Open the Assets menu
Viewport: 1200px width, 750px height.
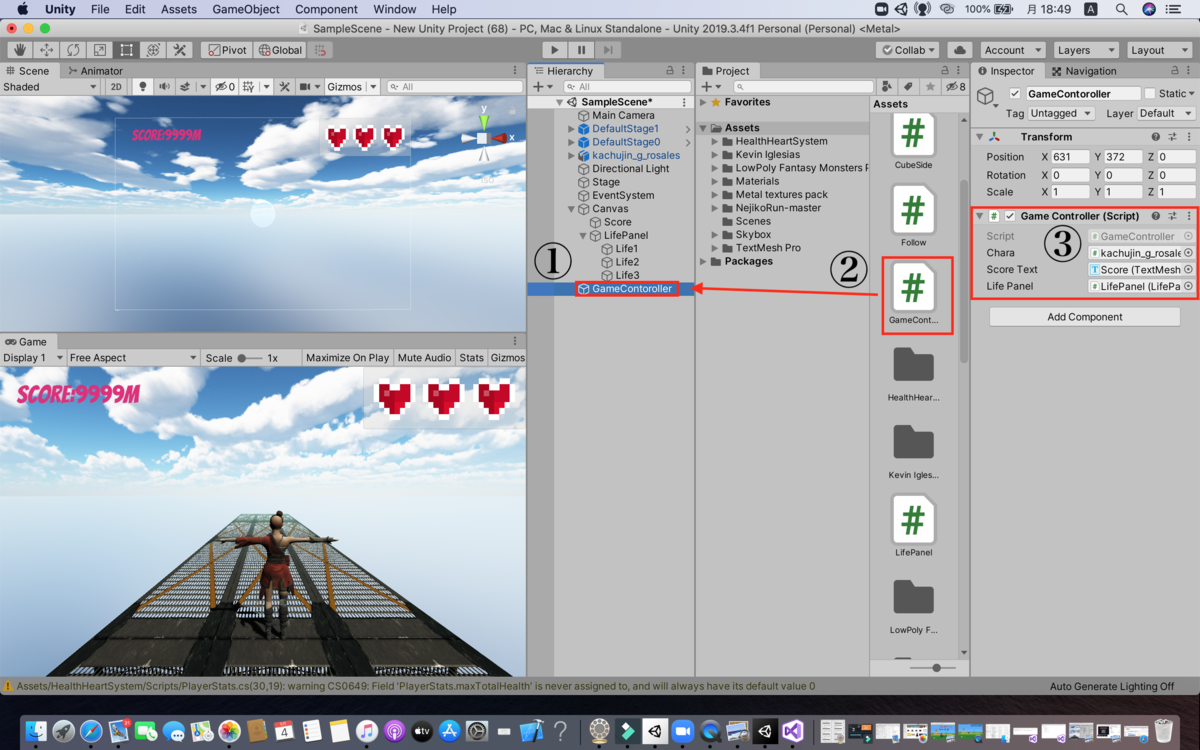click(179, 9)
